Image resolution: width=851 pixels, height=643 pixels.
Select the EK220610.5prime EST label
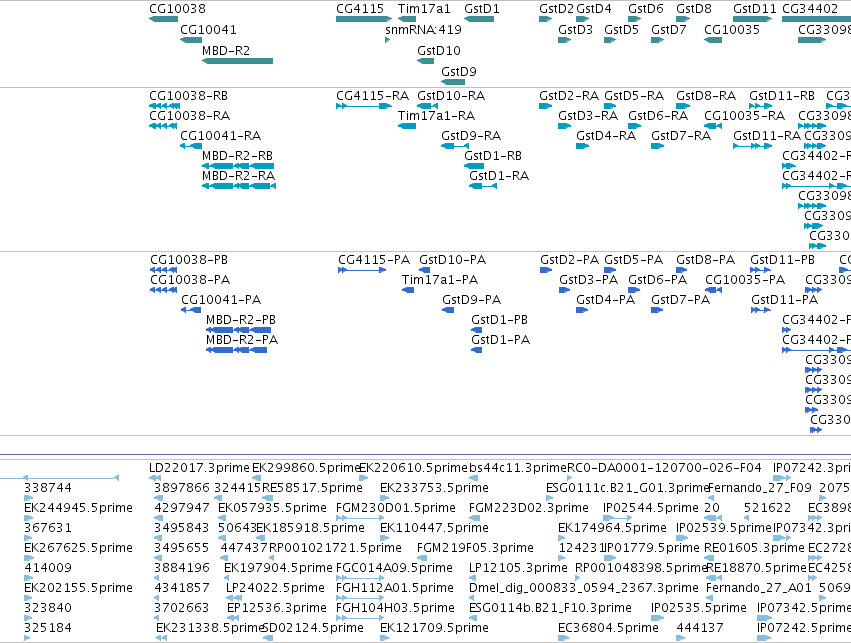point(413,468)
